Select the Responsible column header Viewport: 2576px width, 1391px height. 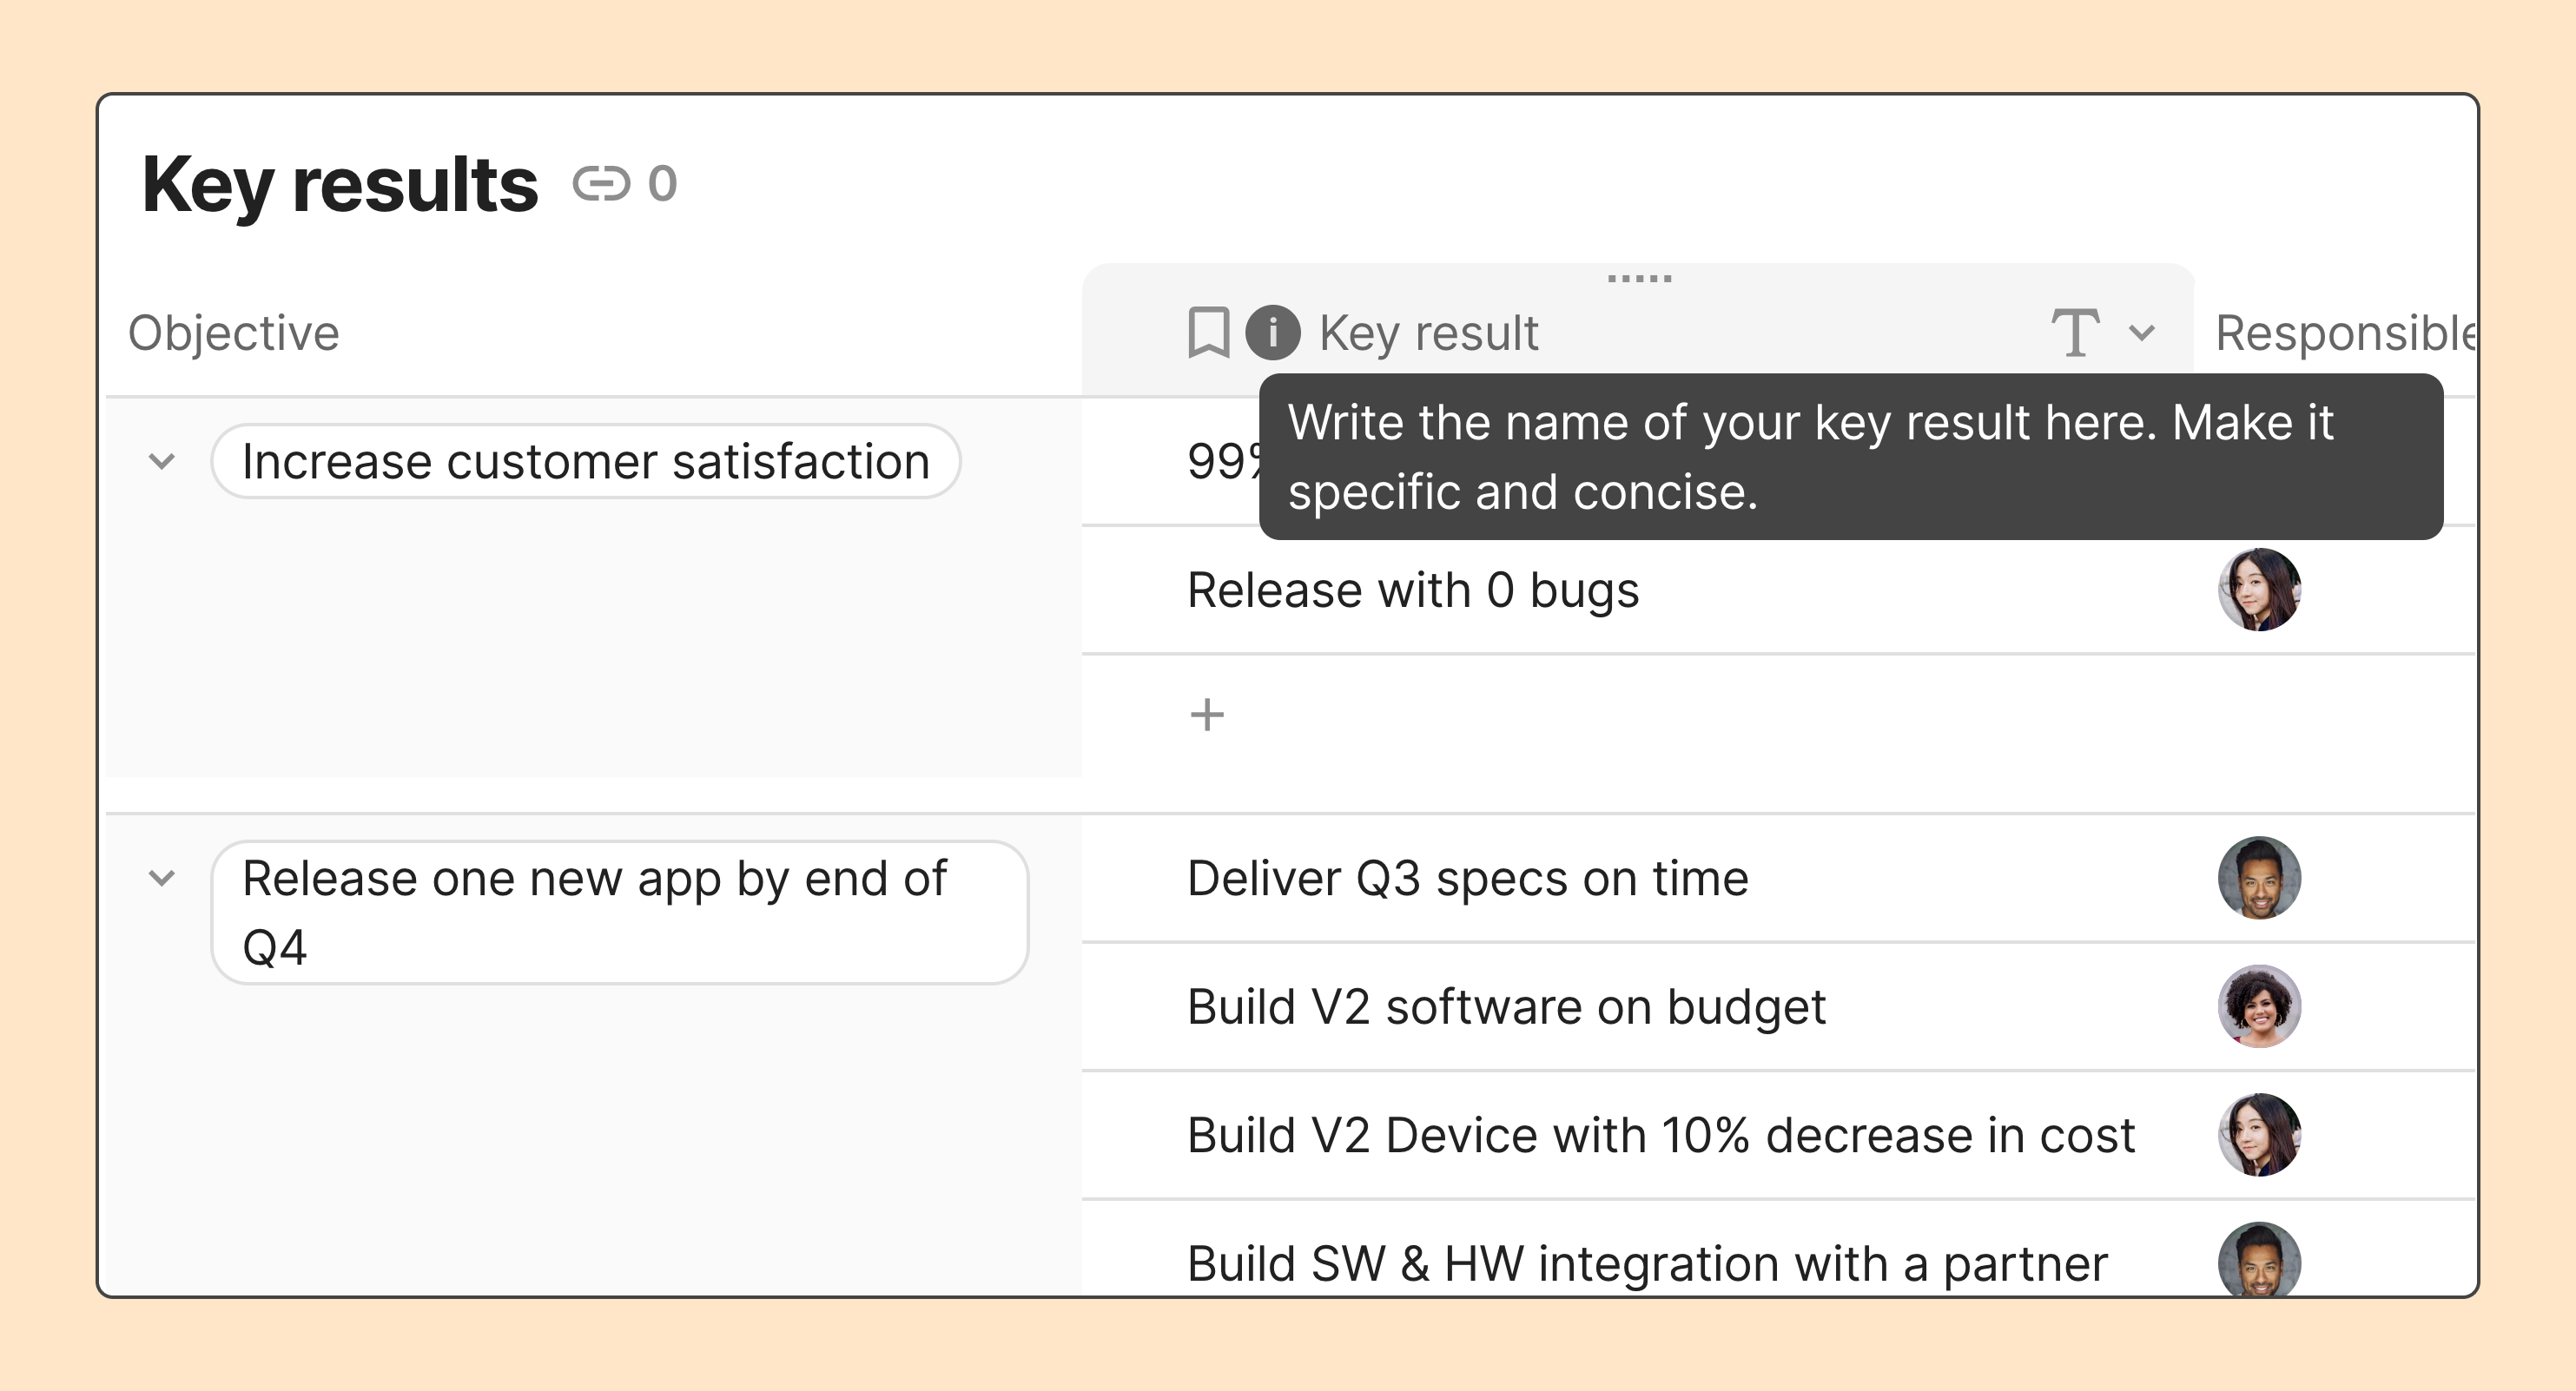(2340, 333)
